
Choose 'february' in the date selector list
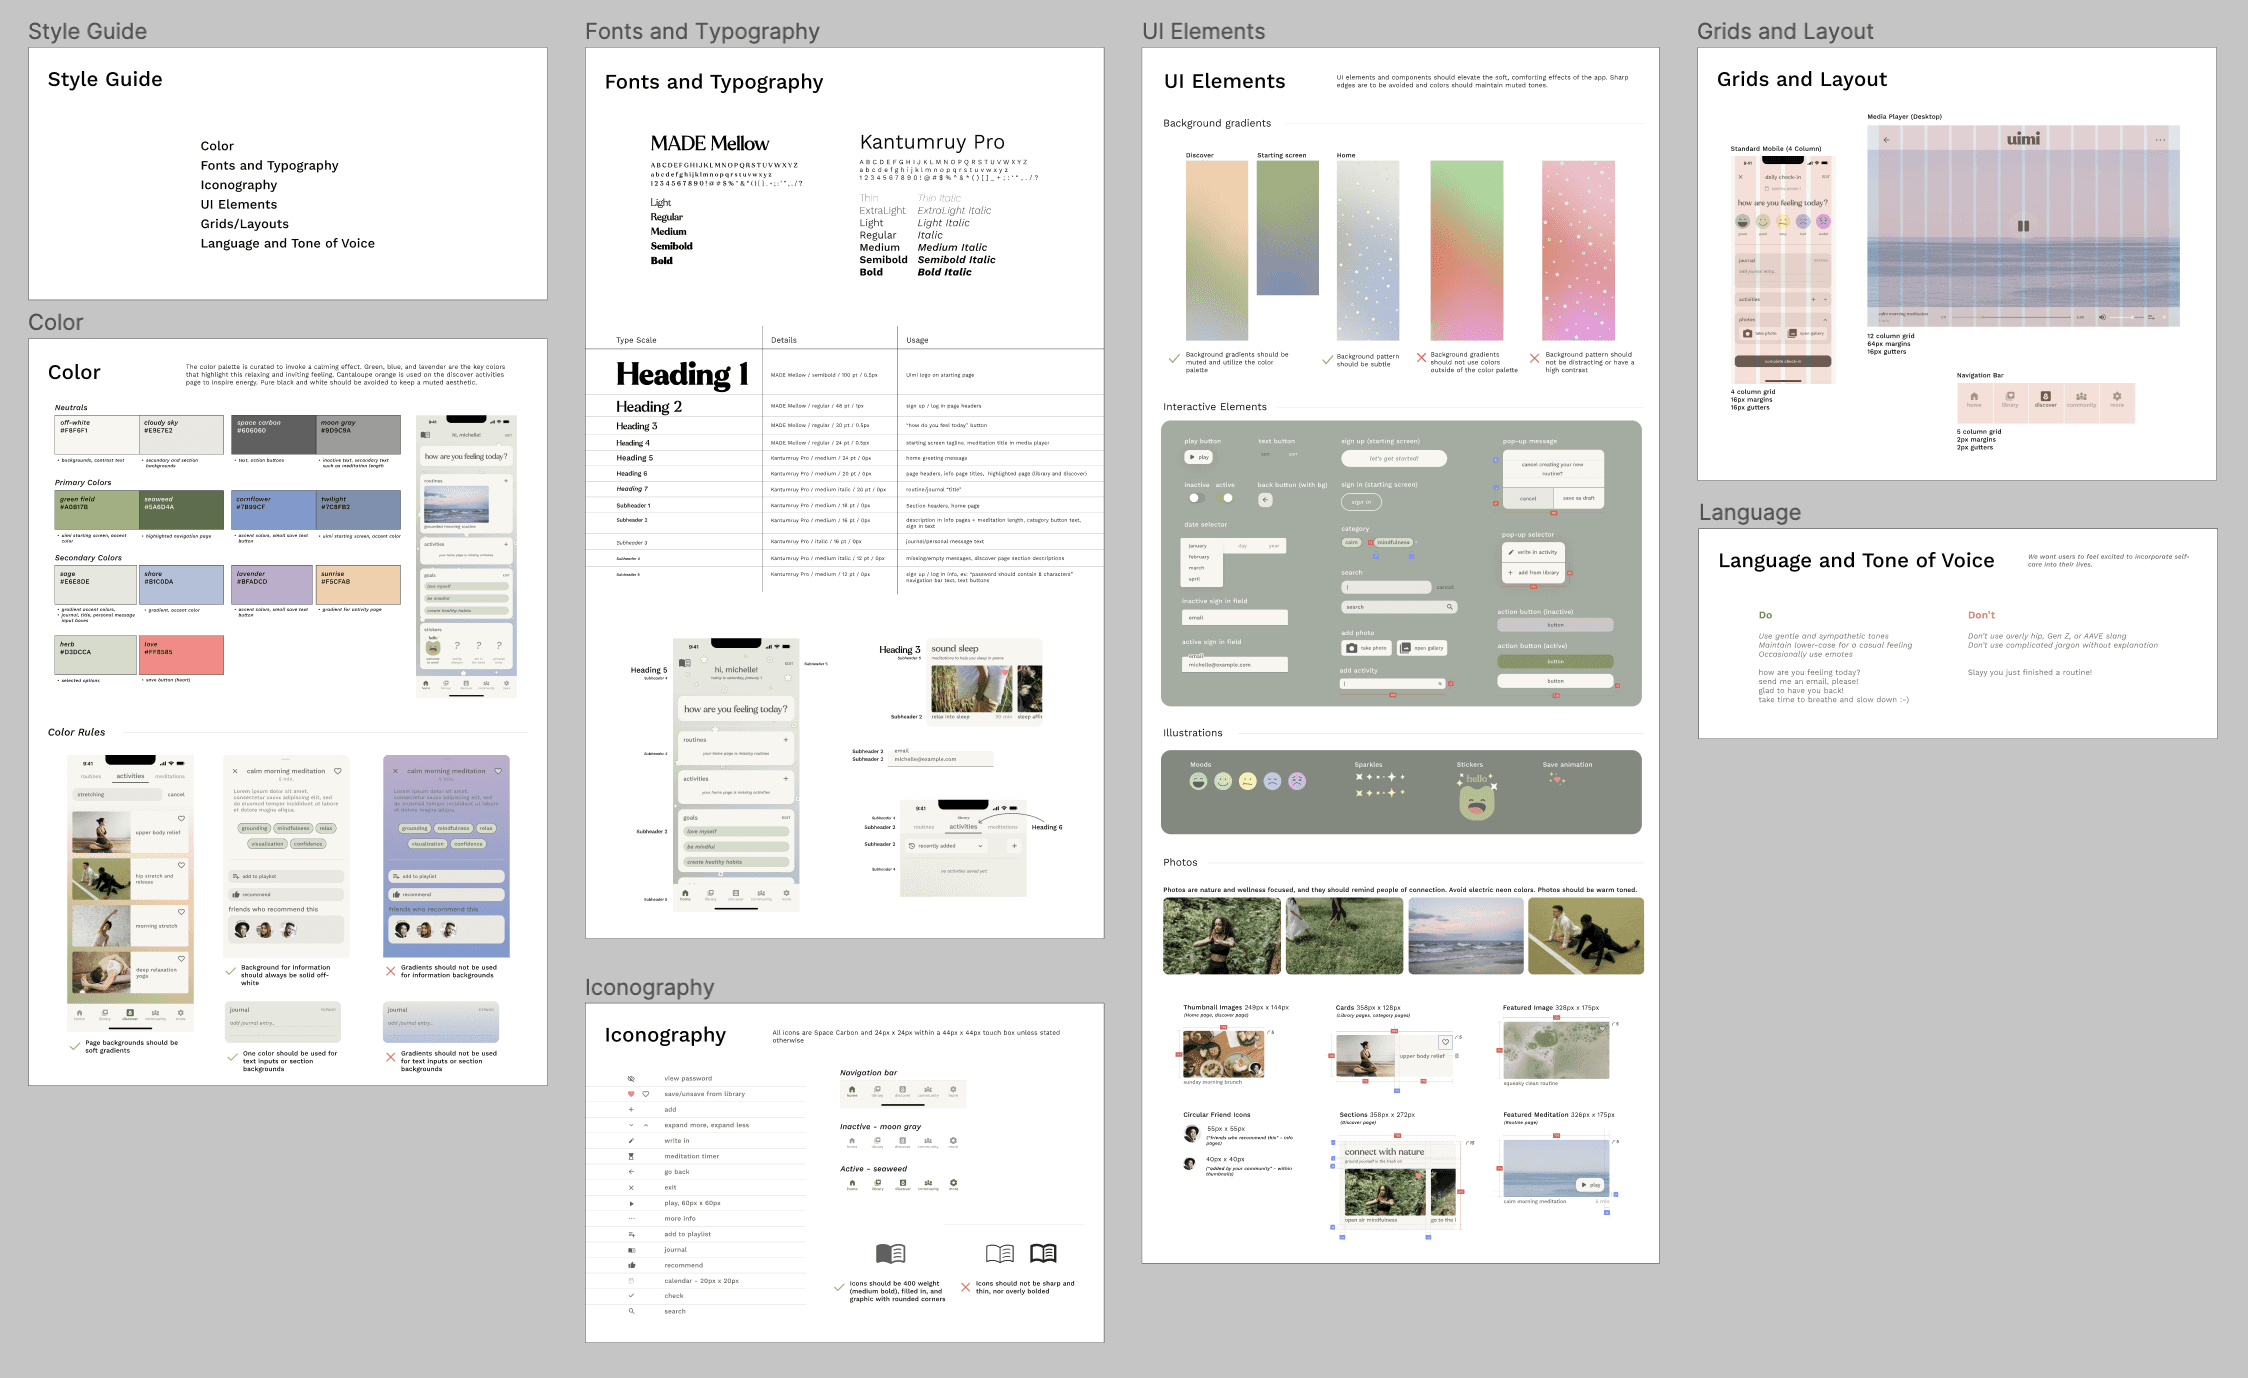[1202, 557]
